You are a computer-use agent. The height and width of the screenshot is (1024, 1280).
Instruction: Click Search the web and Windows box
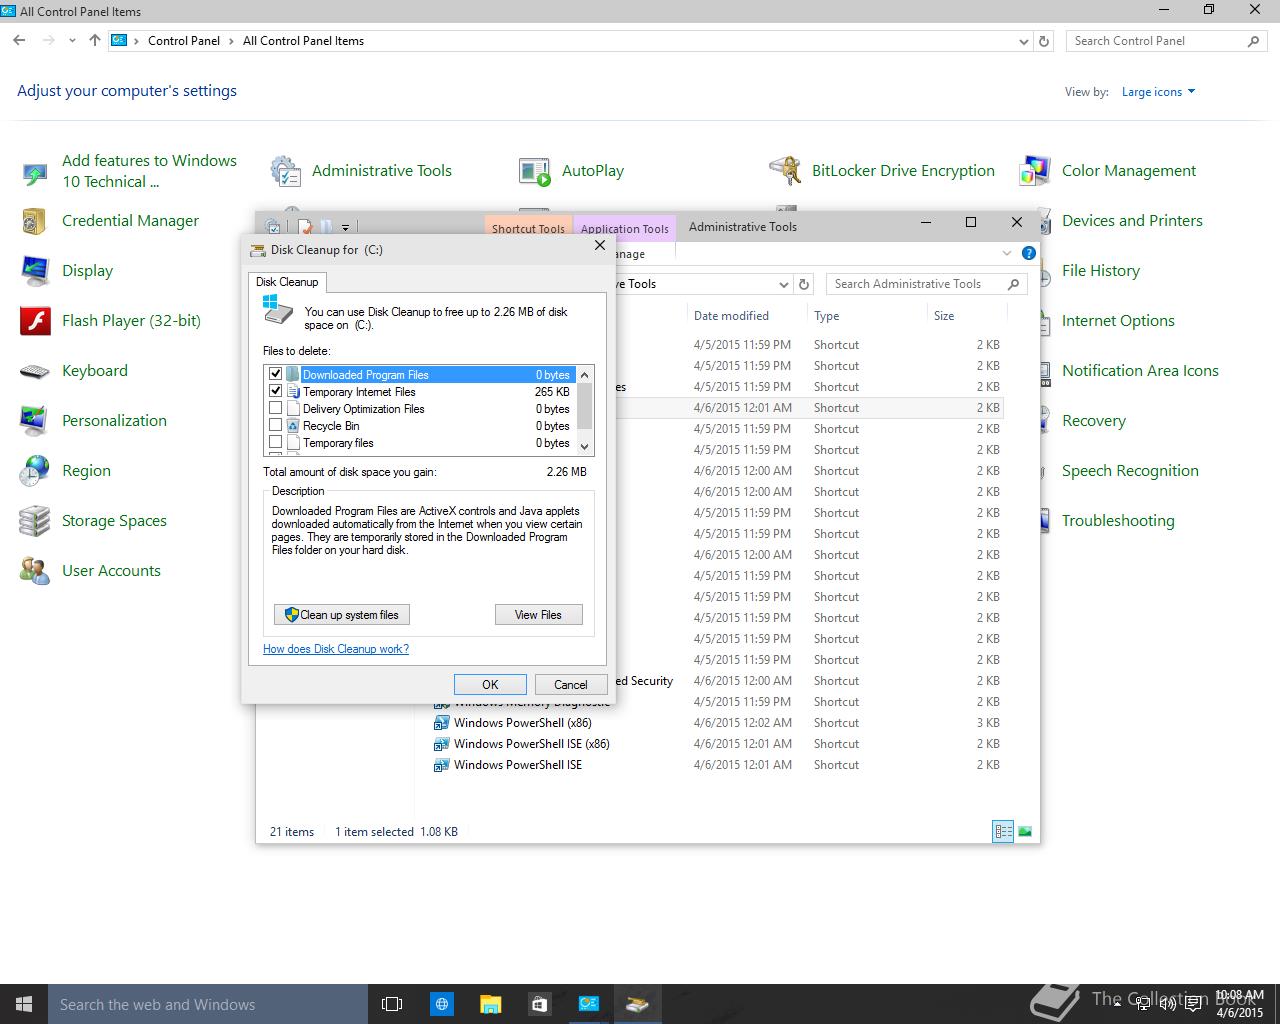(x=208, y=1004)
